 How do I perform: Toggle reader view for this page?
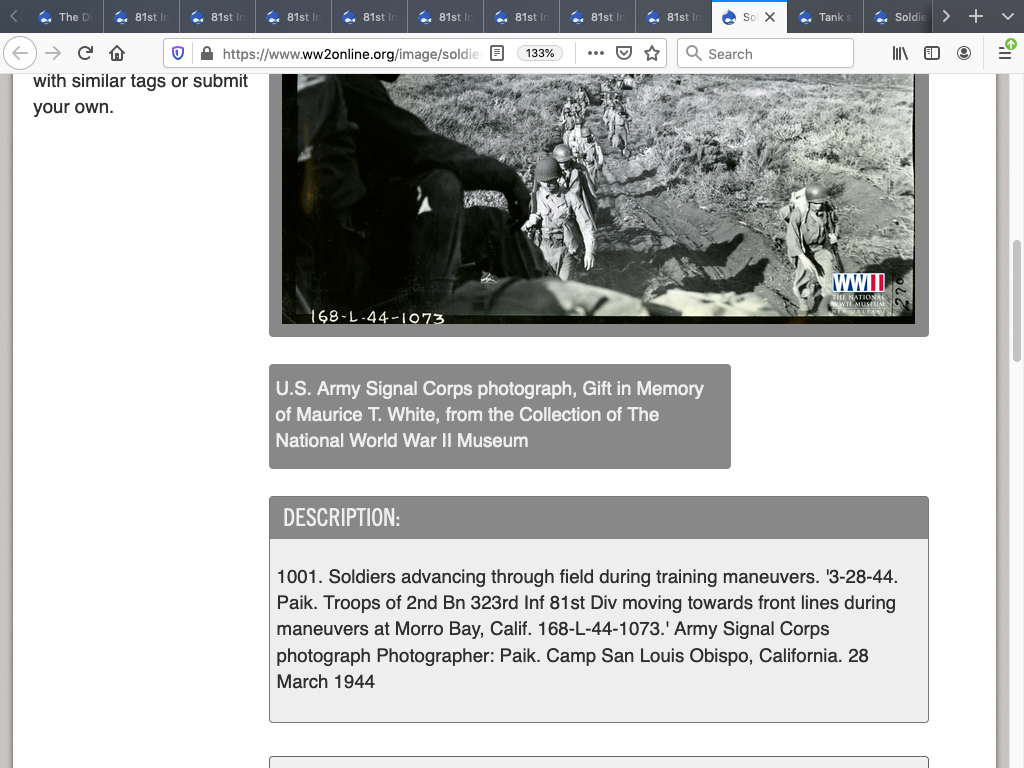497,53
